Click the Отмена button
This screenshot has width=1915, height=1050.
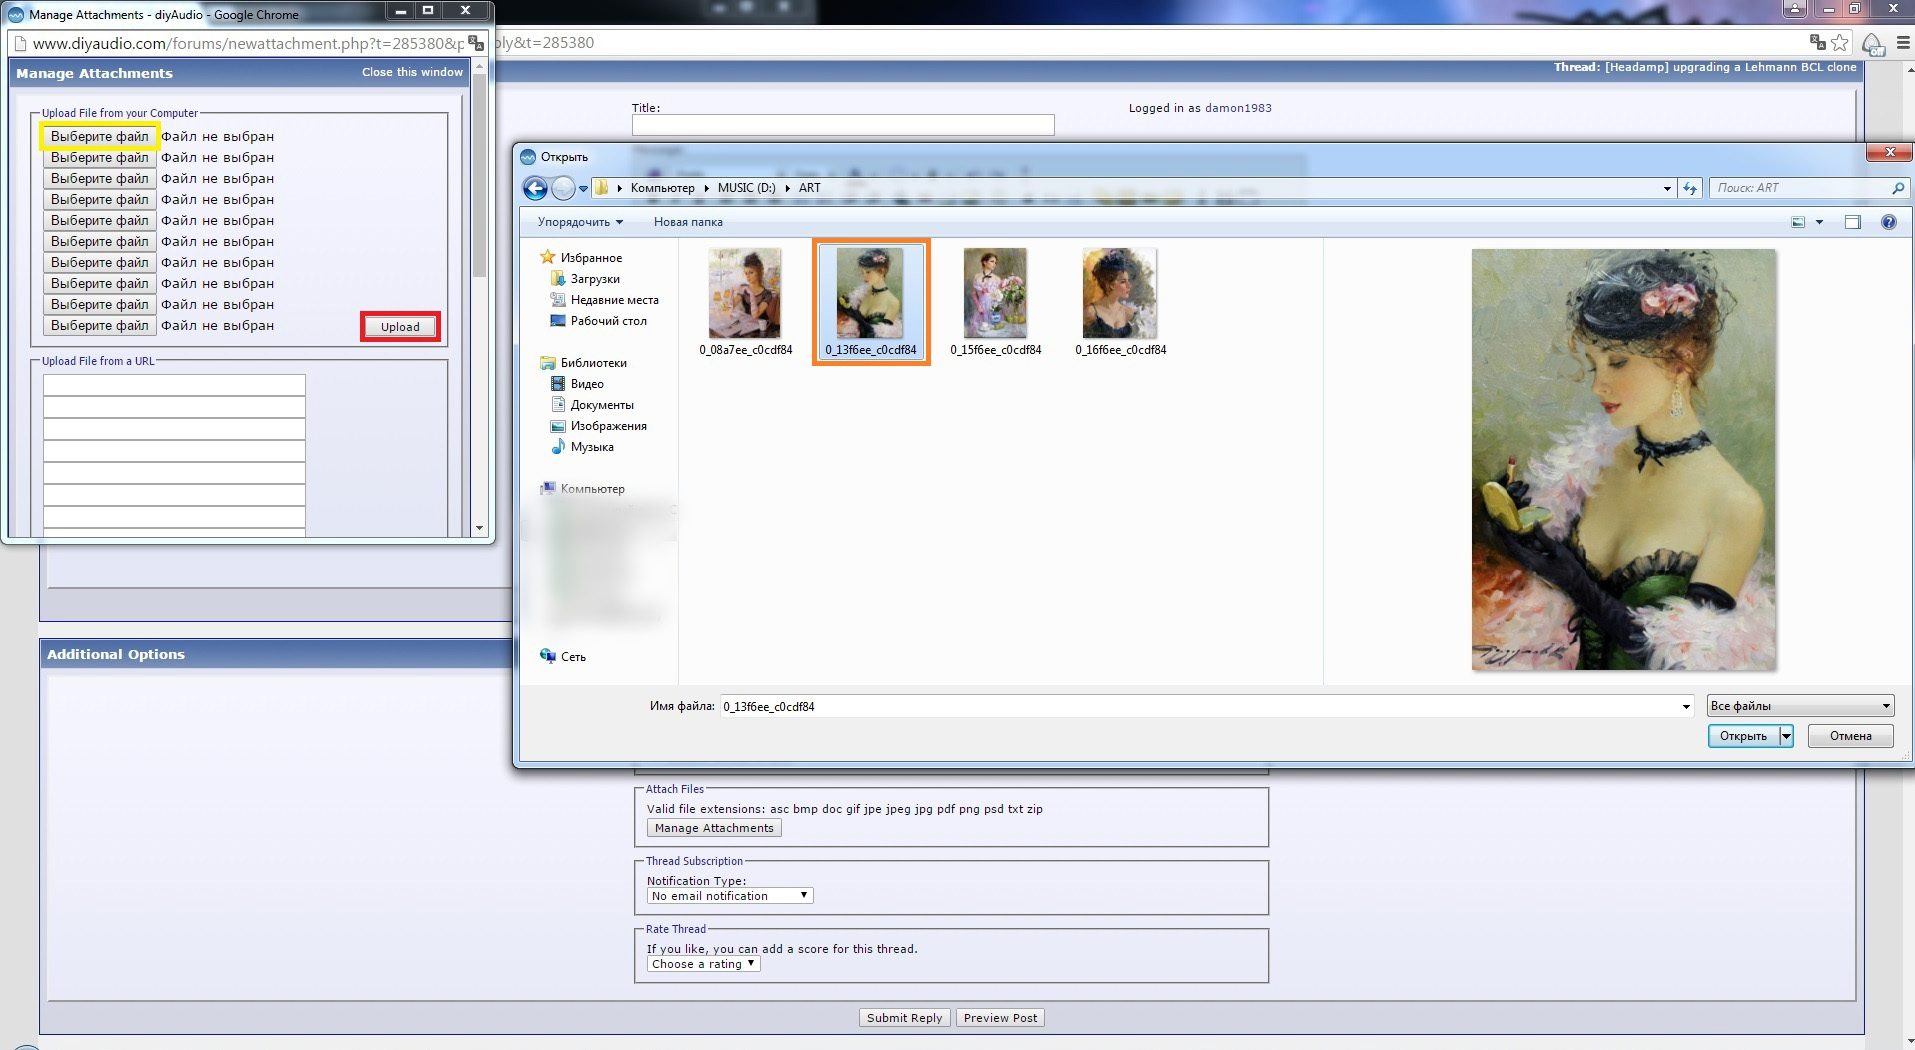tap(1850, 736)
